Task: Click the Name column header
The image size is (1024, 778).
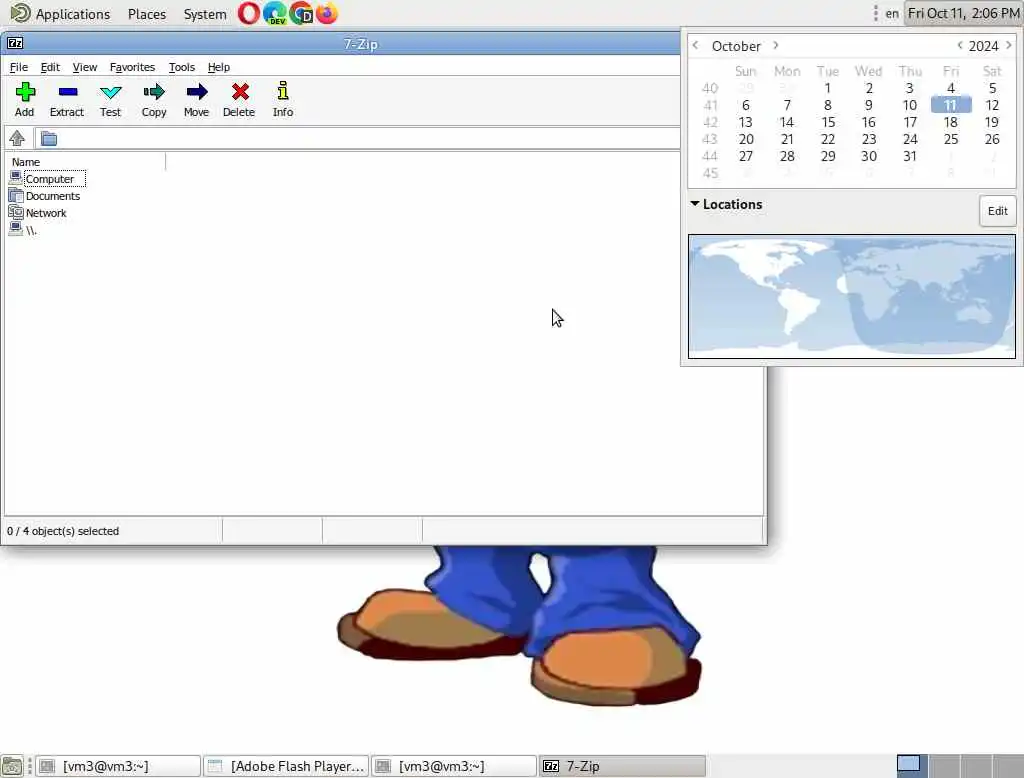Action: point(26,161)
